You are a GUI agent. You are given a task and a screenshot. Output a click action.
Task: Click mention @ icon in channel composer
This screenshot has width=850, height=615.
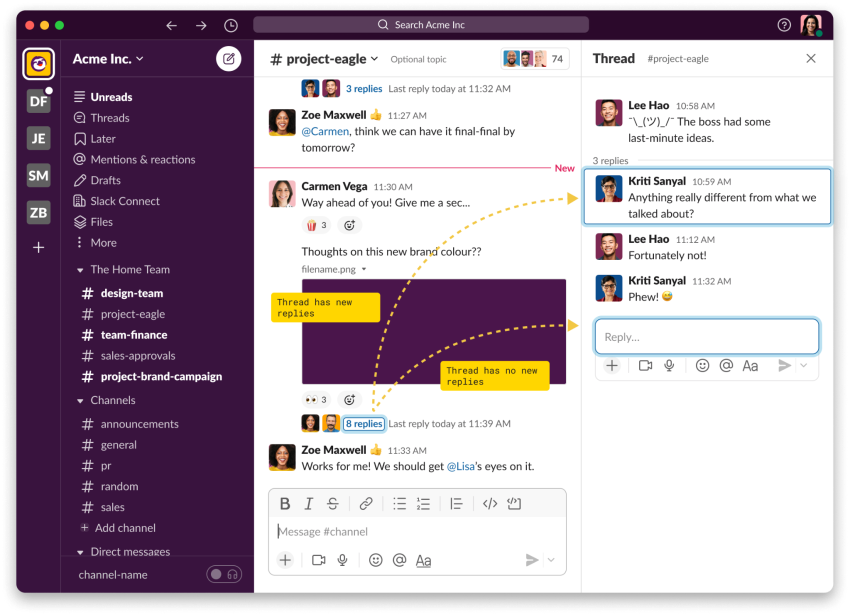tap(400, 560)
